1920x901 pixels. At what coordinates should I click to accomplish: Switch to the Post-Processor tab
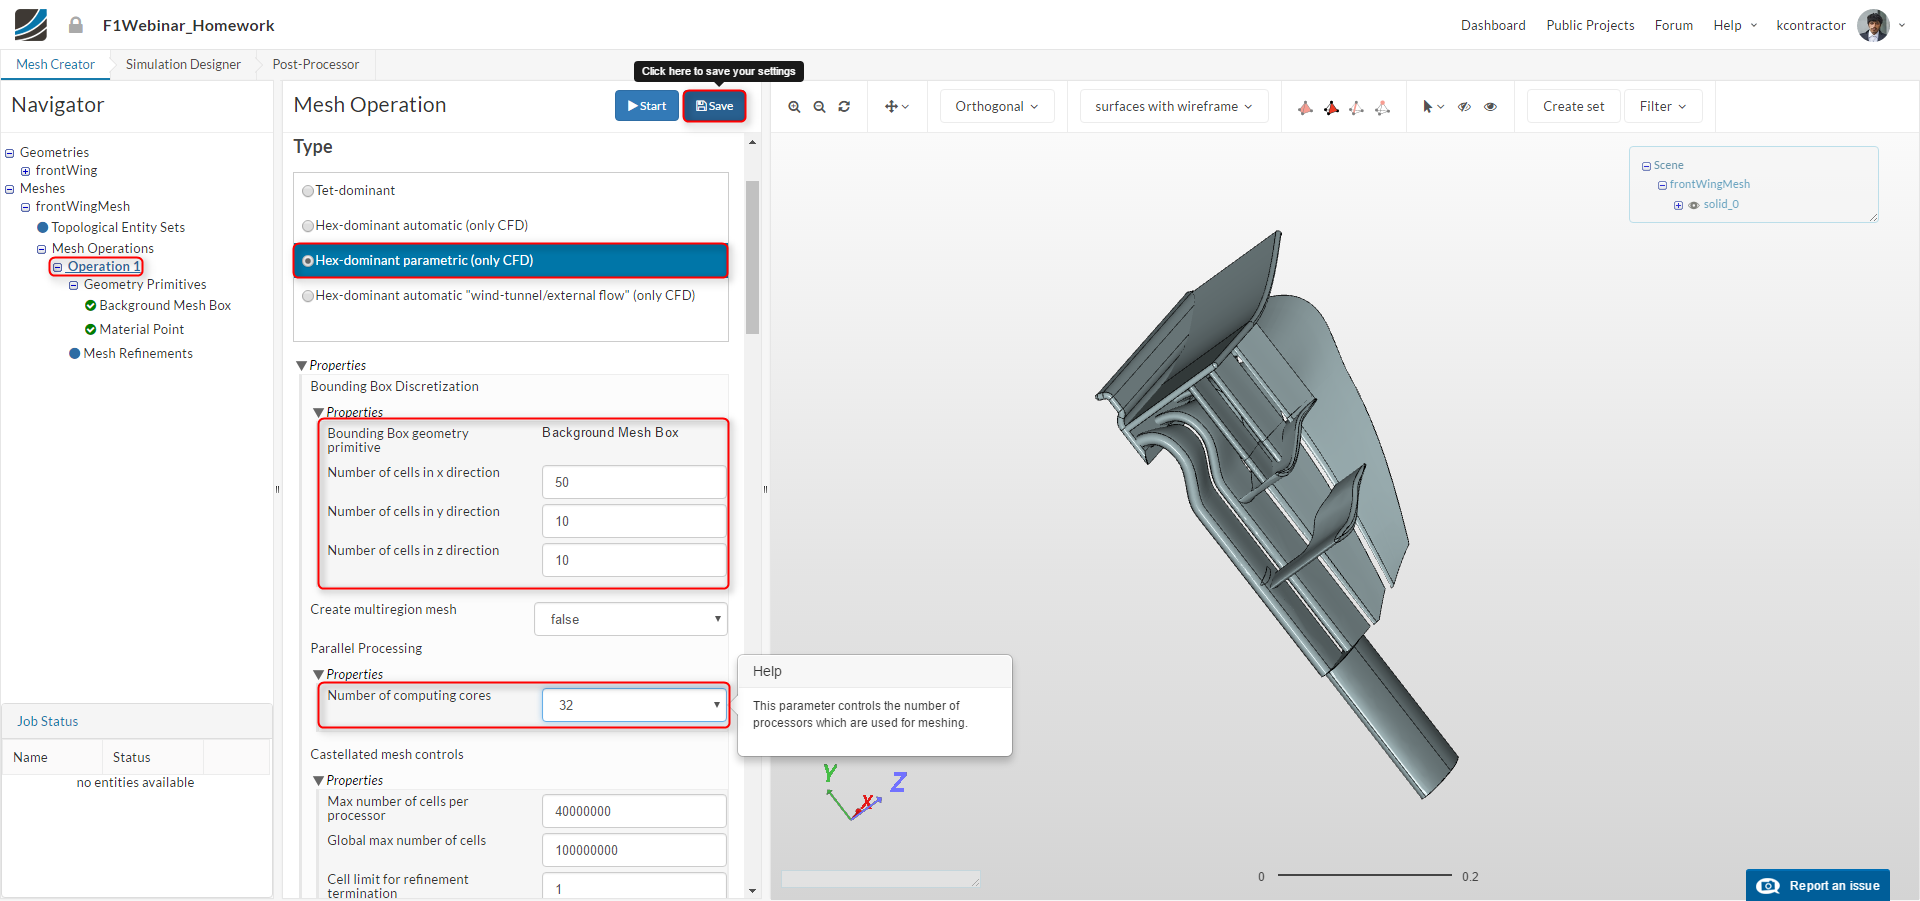click(x=315, y=65)
